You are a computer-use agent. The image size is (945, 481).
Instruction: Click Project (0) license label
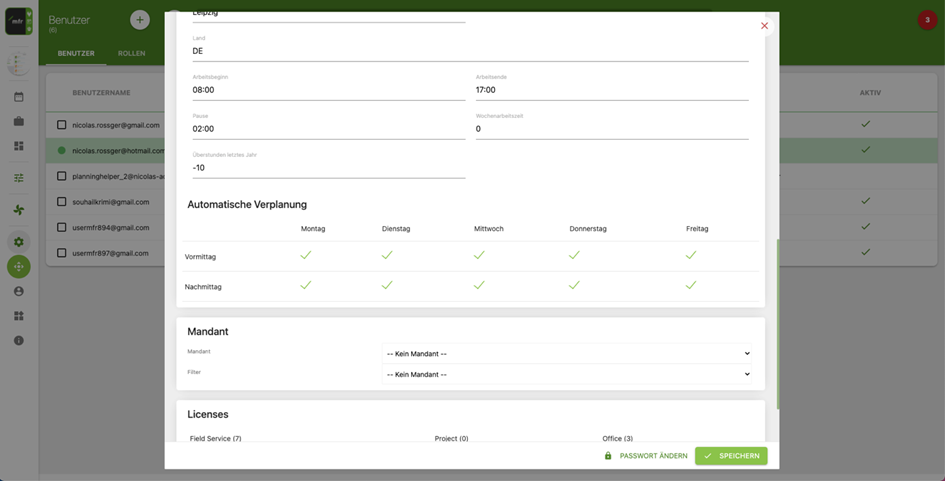click(451, 438)
